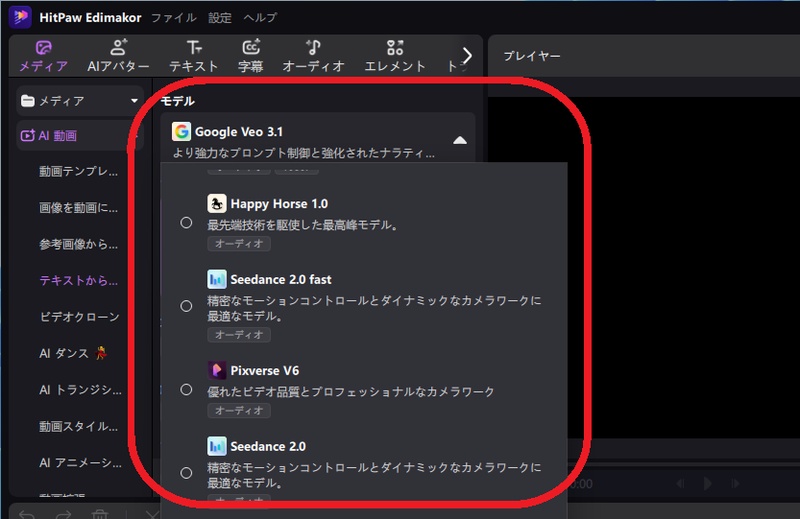
Task: Select AI トランジシ... sidebar item
Action: 81,390
